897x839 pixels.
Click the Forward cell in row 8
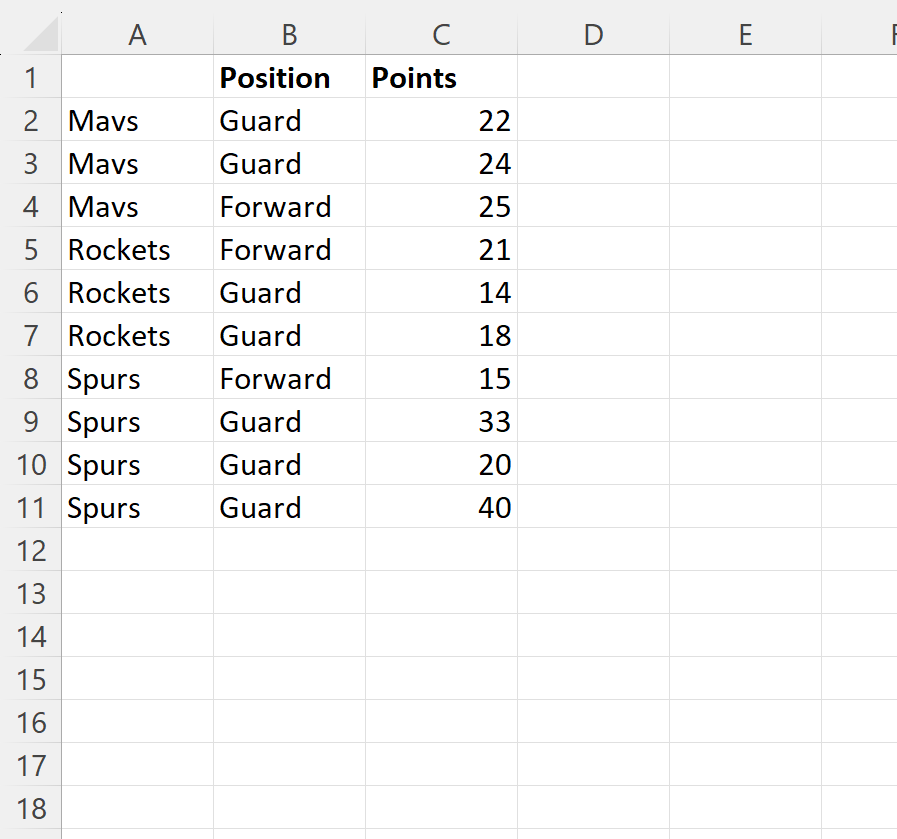click(x=289, y=377)
